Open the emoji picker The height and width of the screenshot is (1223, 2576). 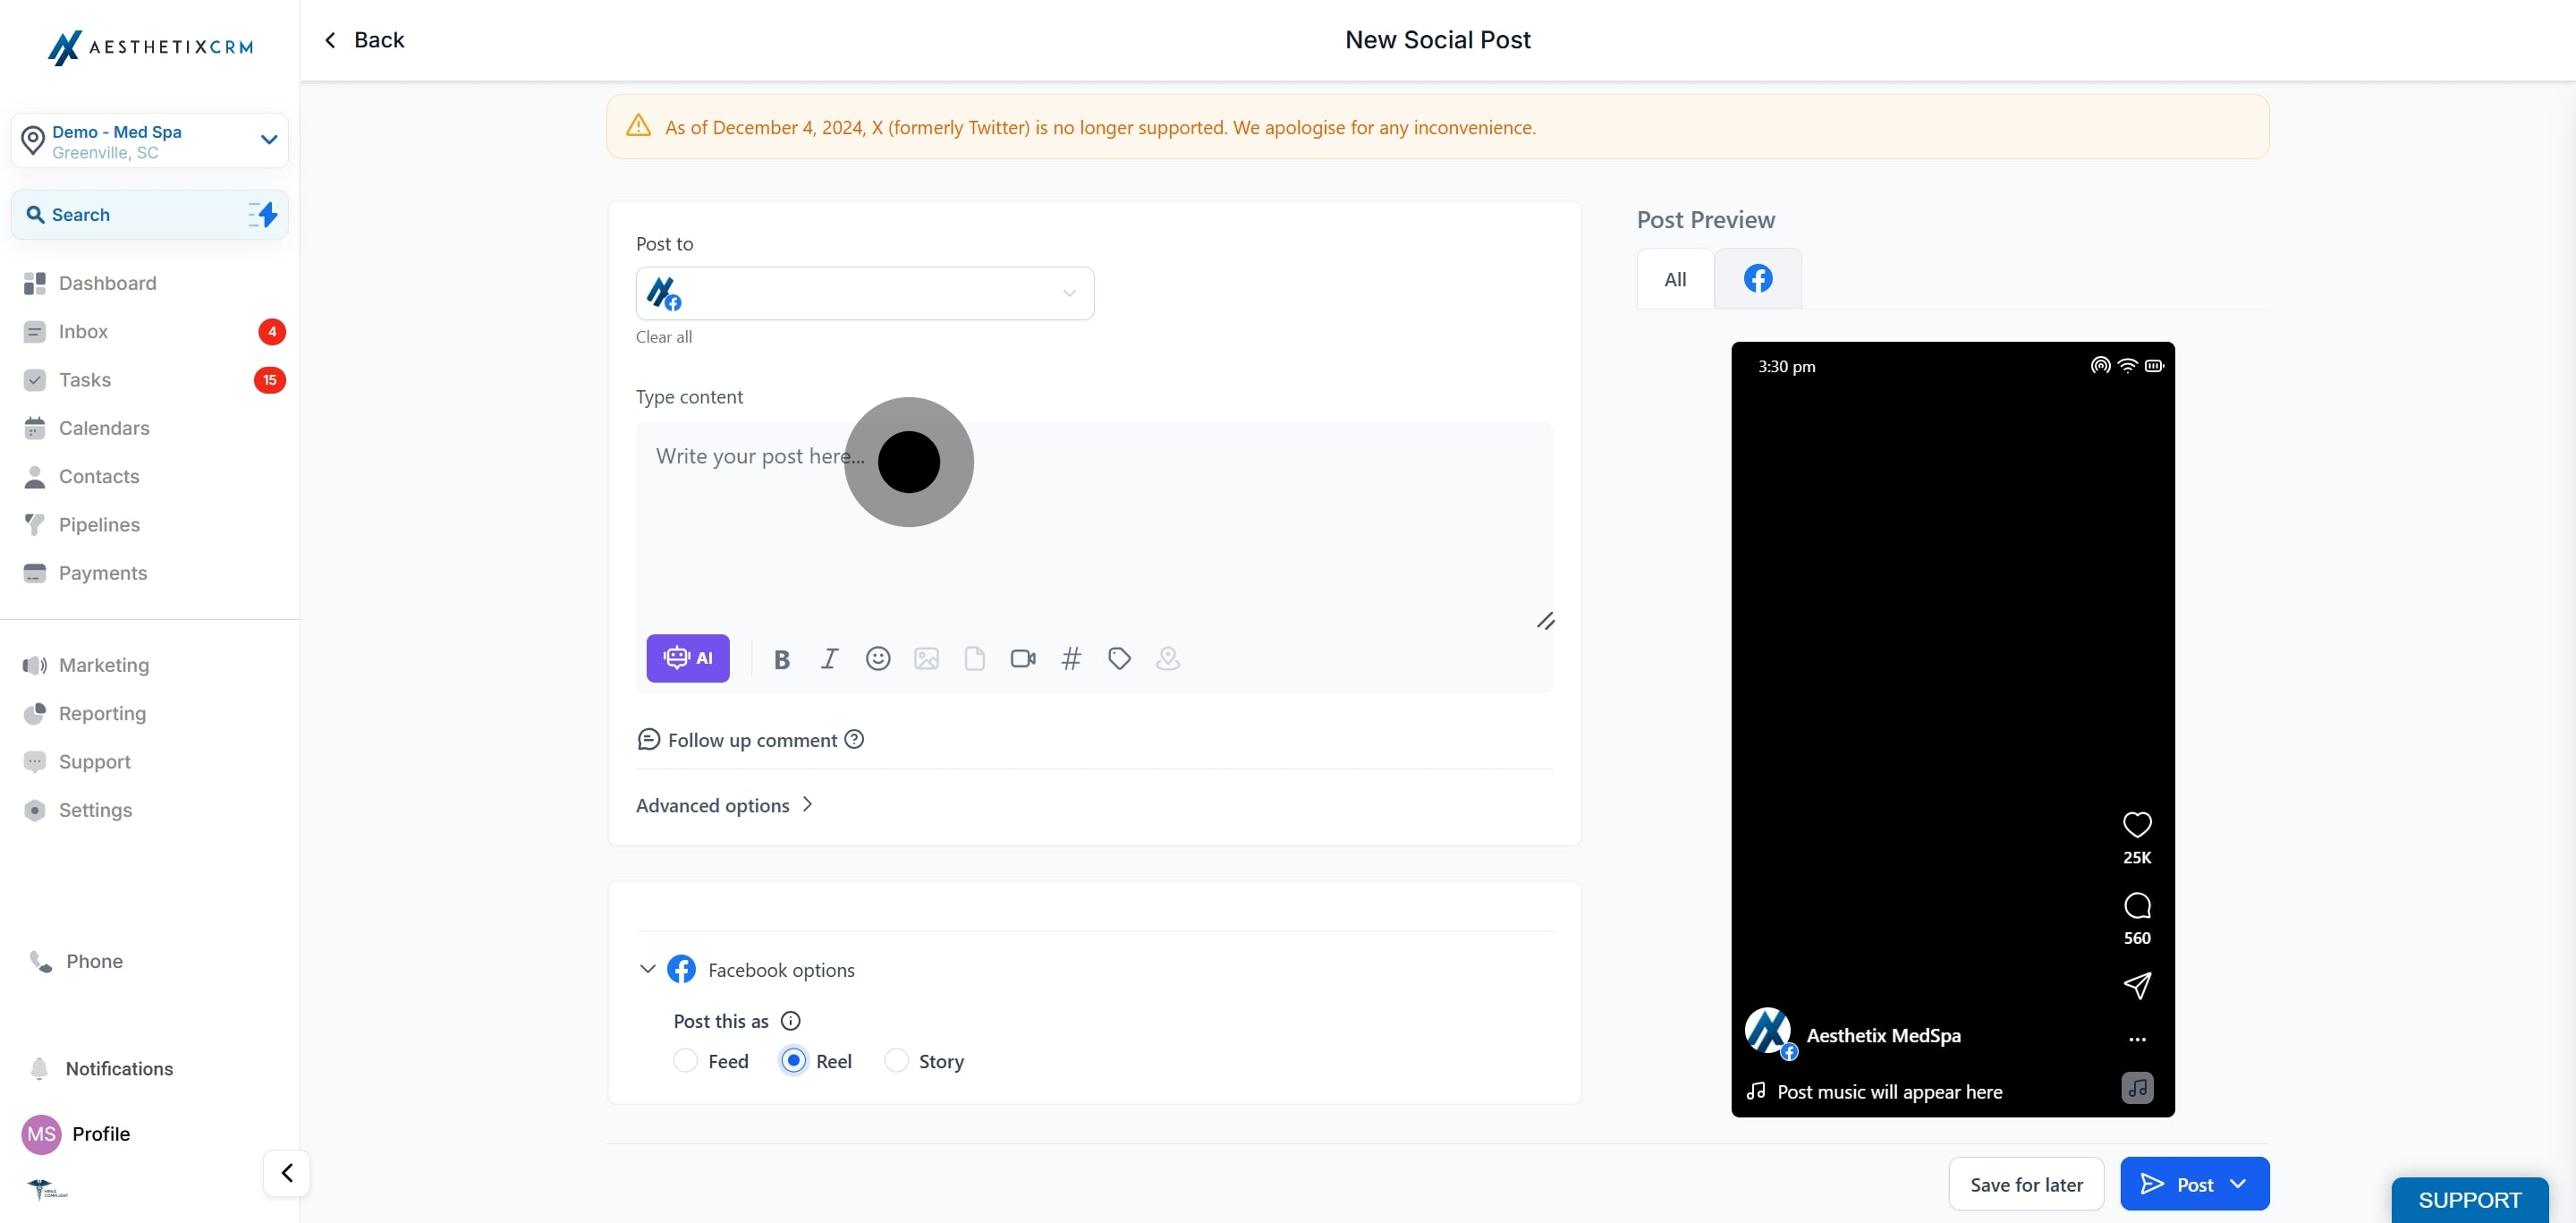coord(878,659)
